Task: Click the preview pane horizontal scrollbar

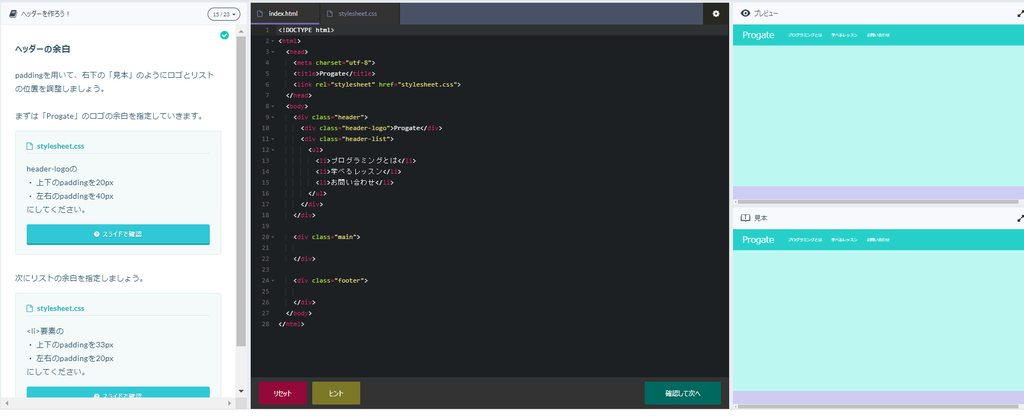Action: [876, 202]
